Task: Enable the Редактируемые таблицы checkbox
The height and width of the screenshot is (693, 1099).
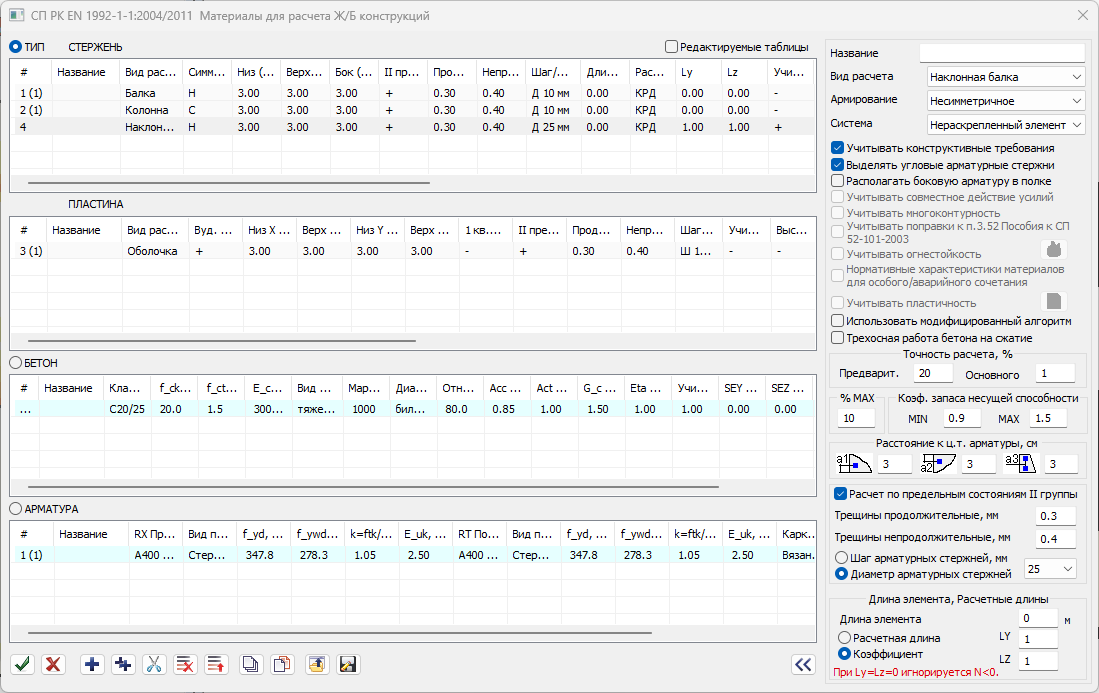Action: [671, 47]
